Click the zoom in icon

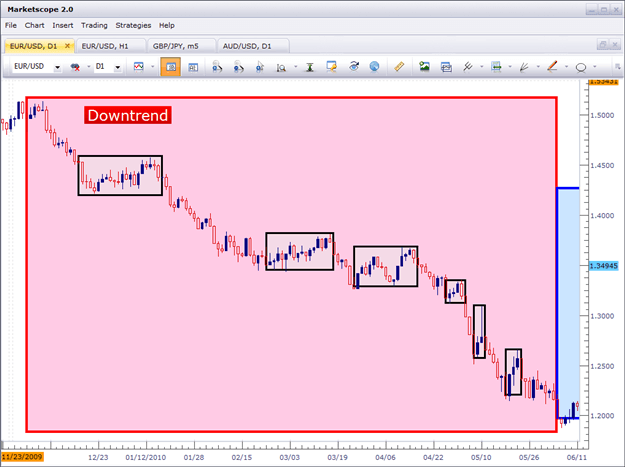(217, 67)
